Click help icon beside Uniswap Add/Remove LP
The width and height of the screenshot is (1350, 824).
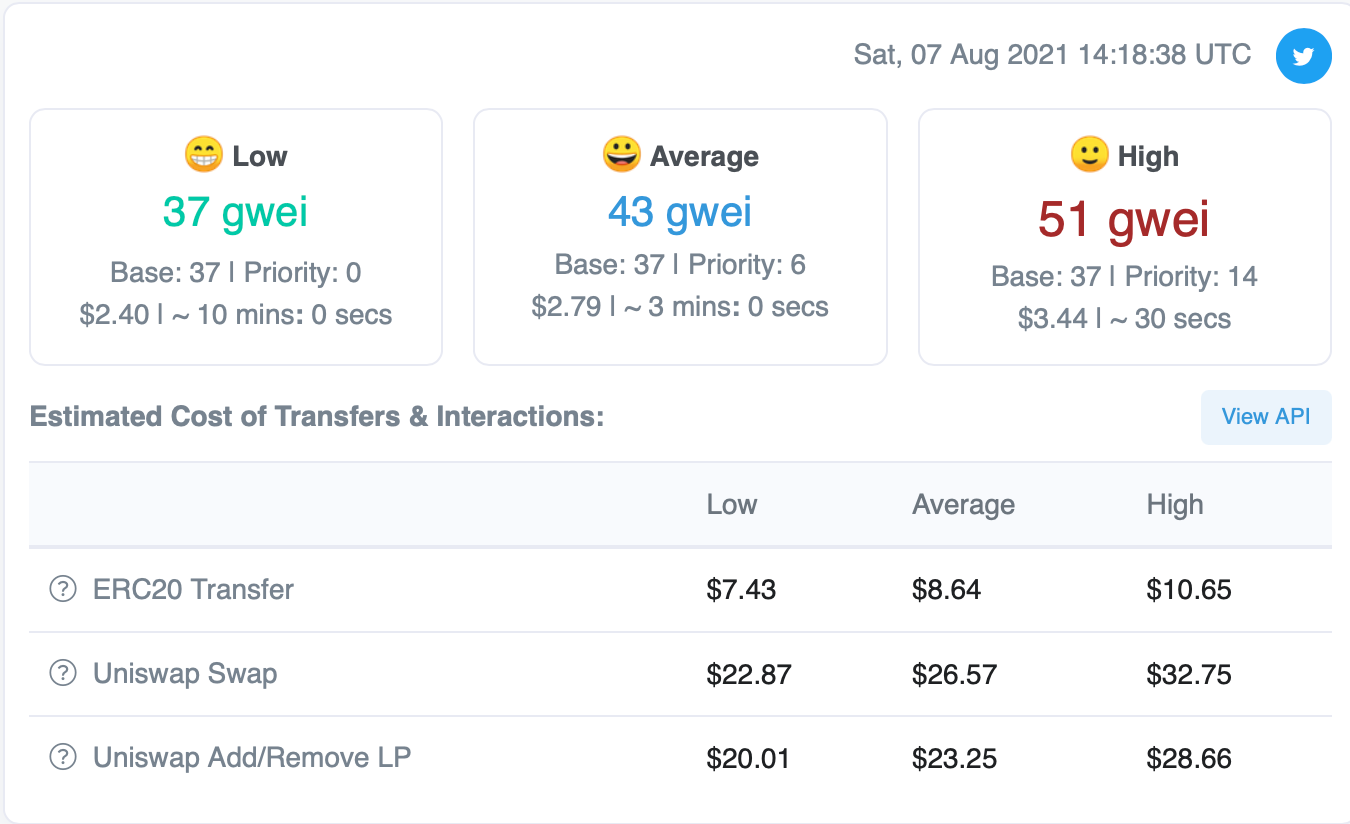point(63,758)
